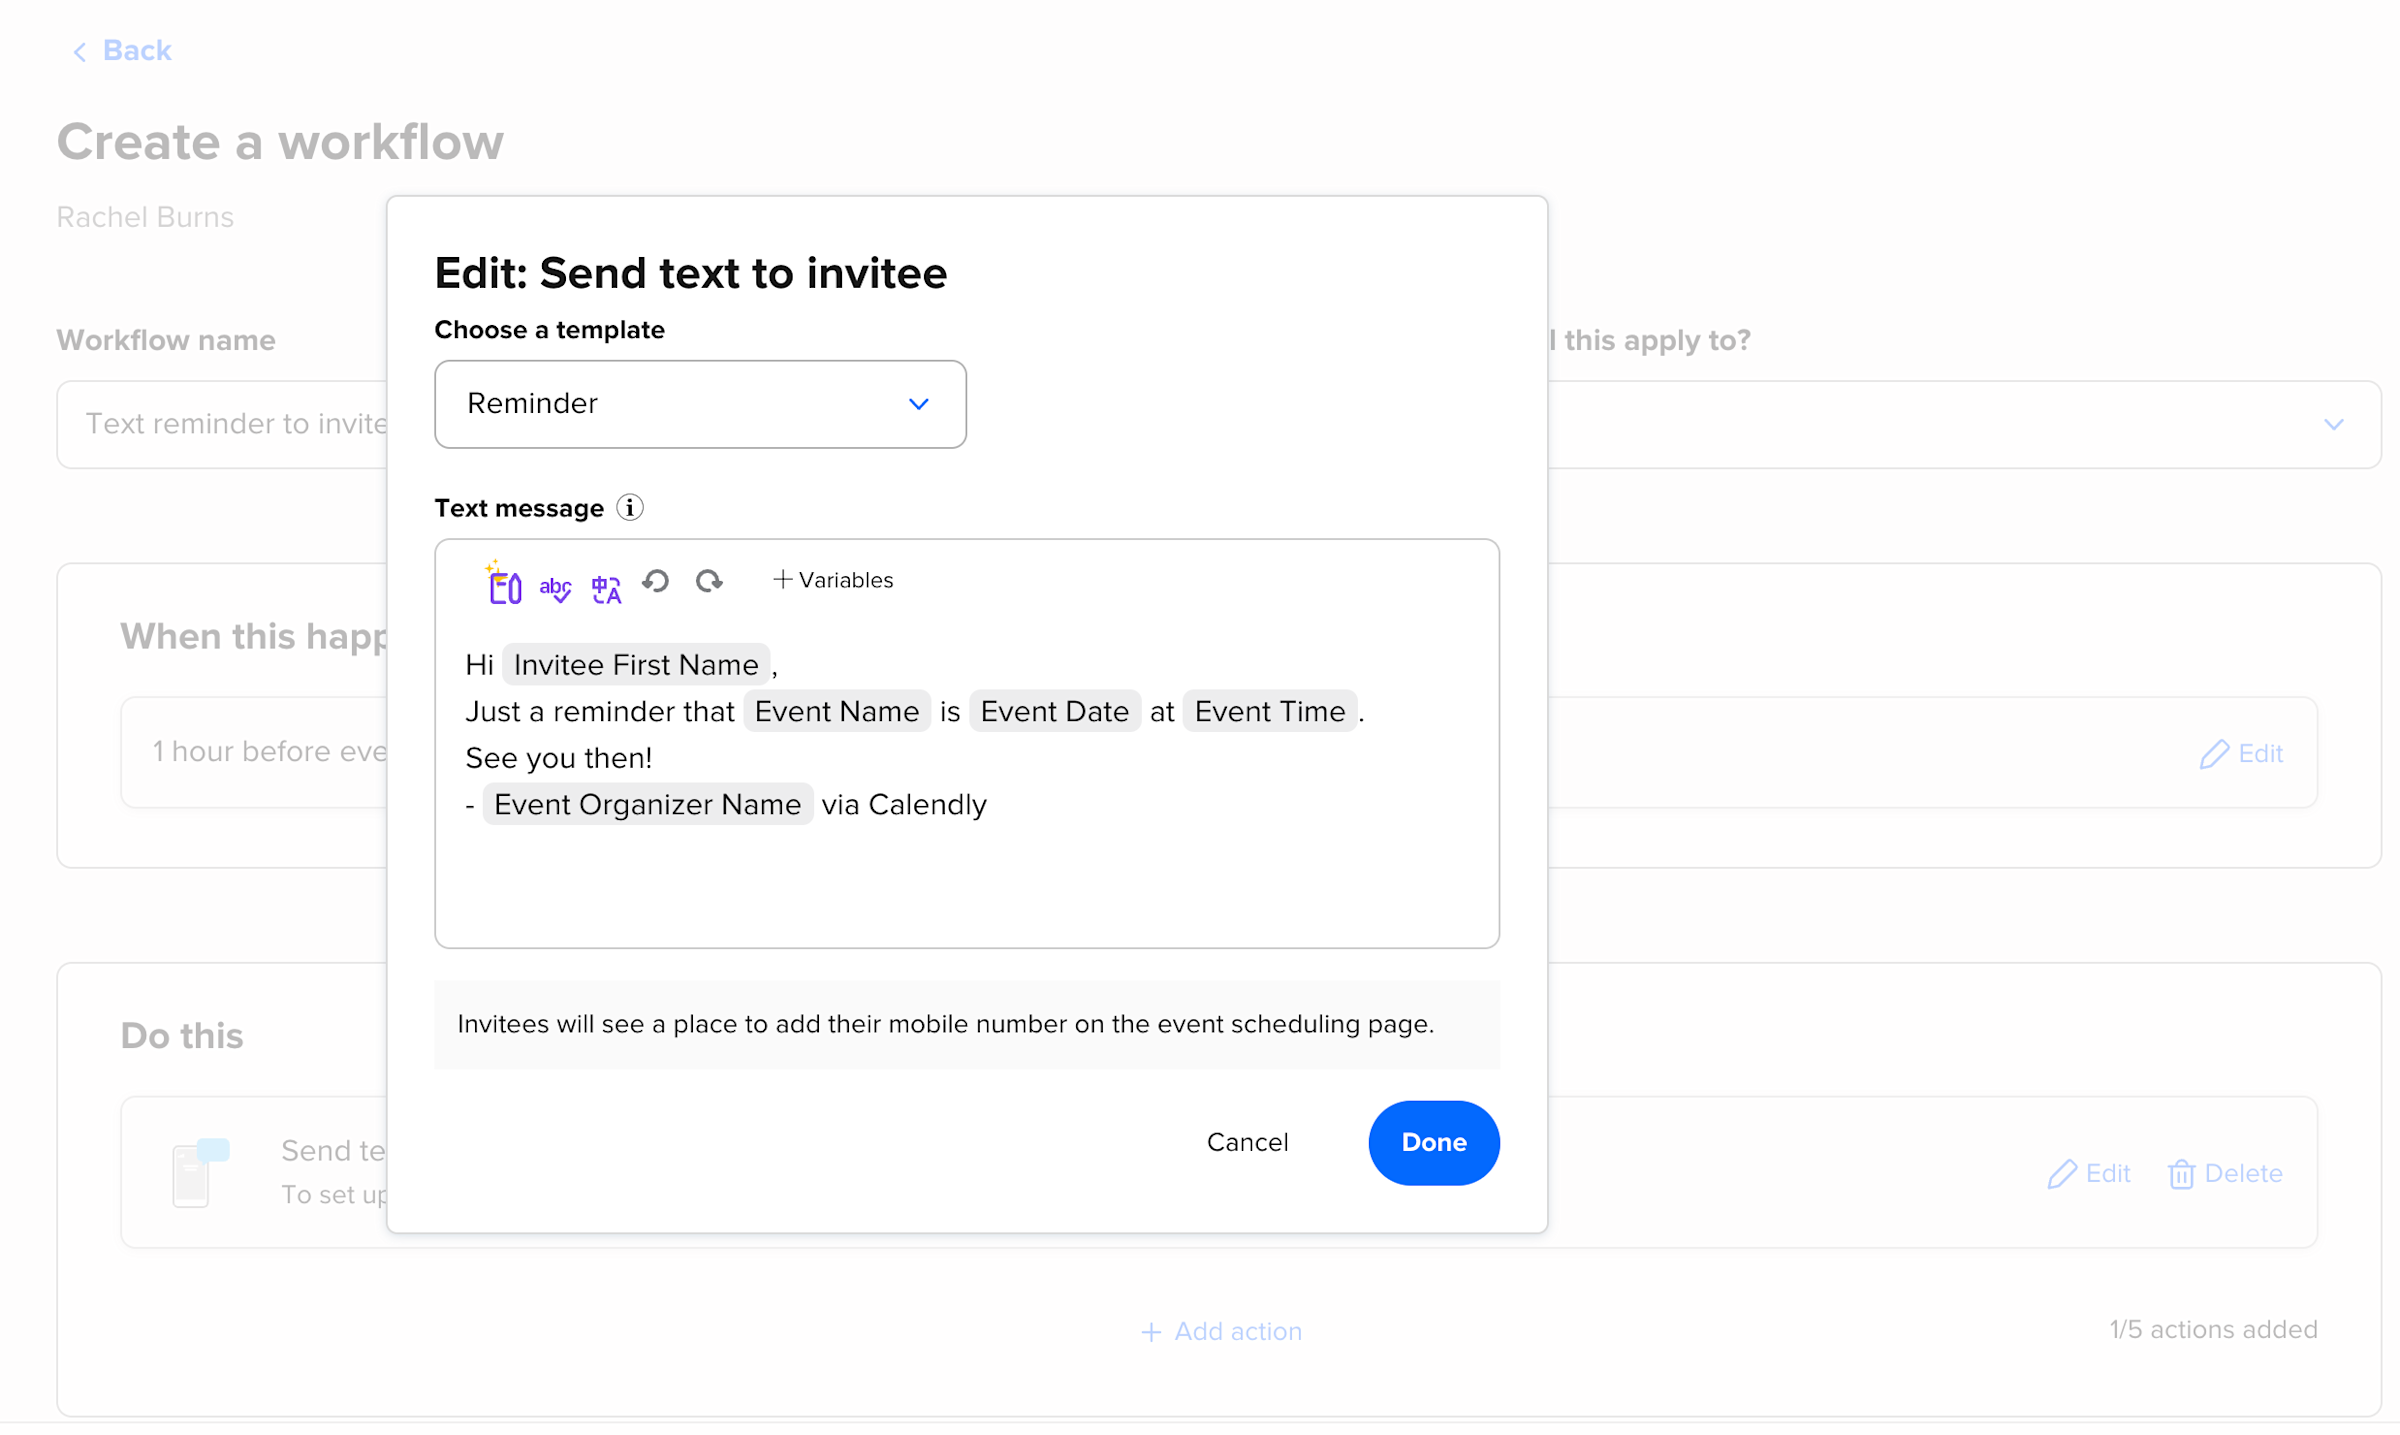Open the Reminder template dropdown
The width and height of the screenshot is (2400, 1435).
700,404
